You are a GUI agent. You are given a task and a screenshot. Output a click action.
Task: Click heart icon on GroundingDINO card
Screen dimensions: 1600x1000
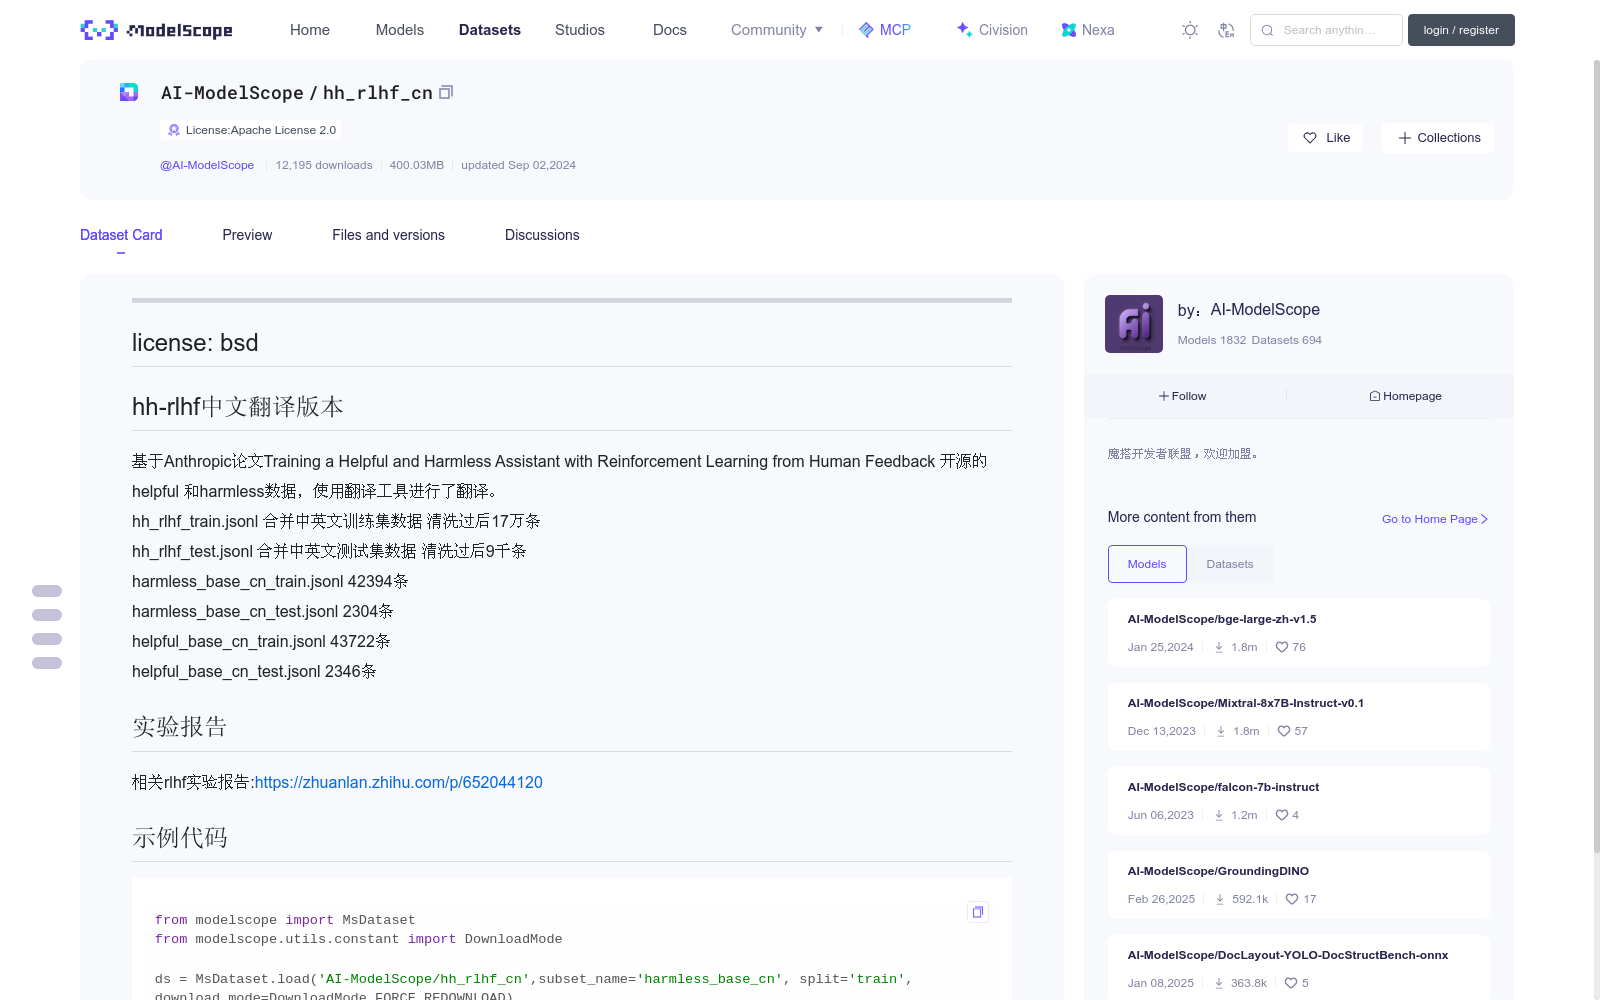[1292, 899]
